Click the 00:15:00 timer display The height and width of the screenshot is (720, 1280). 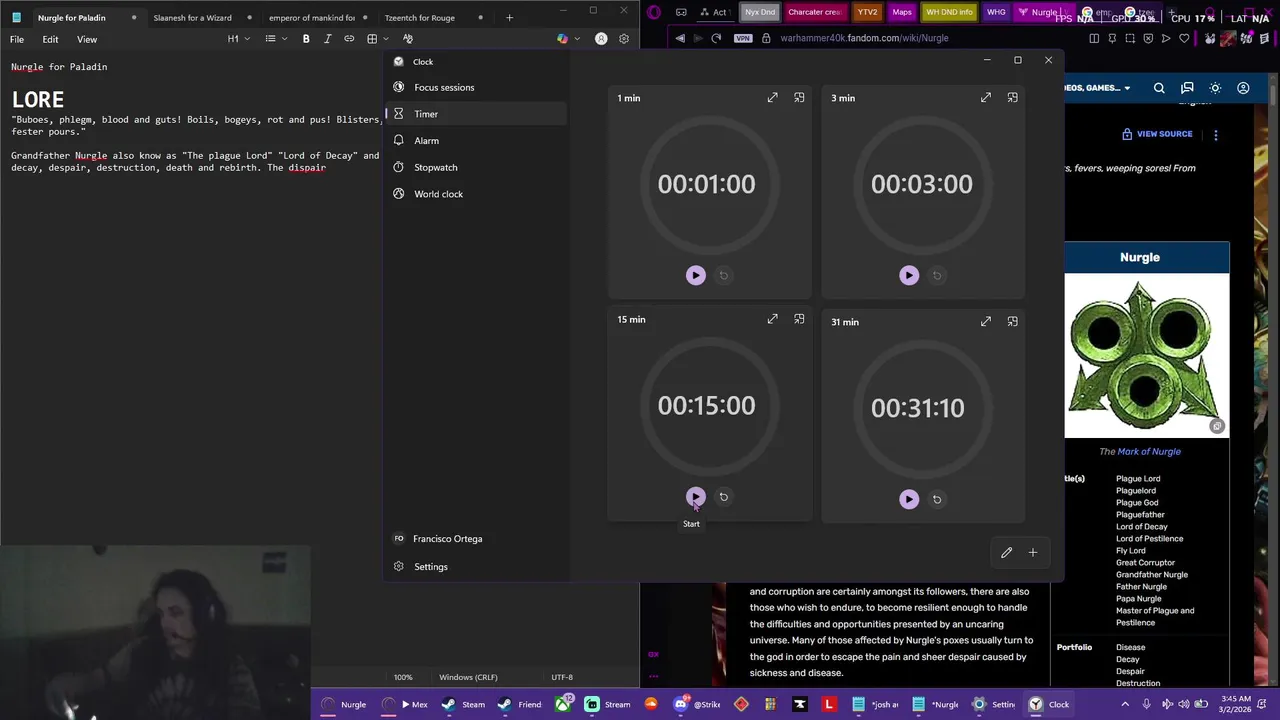706,406
